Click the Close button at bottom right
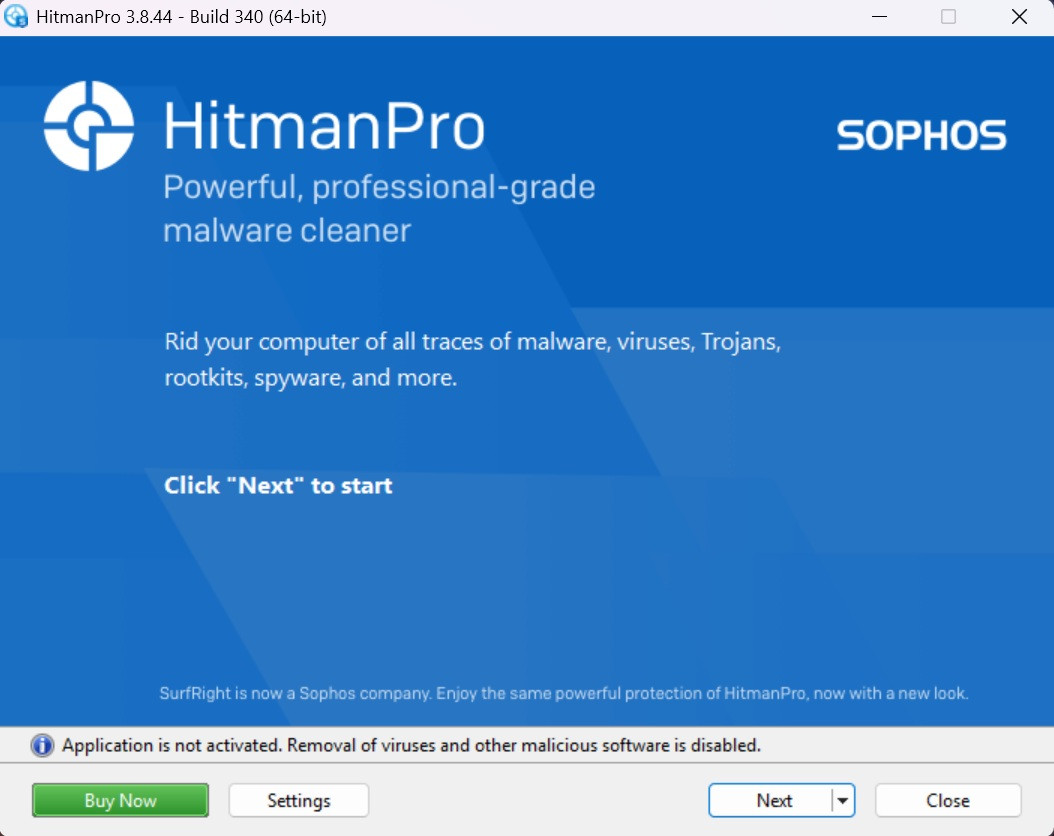The height and width of the screenshot is (836, 1054). [x=948, y=800]
